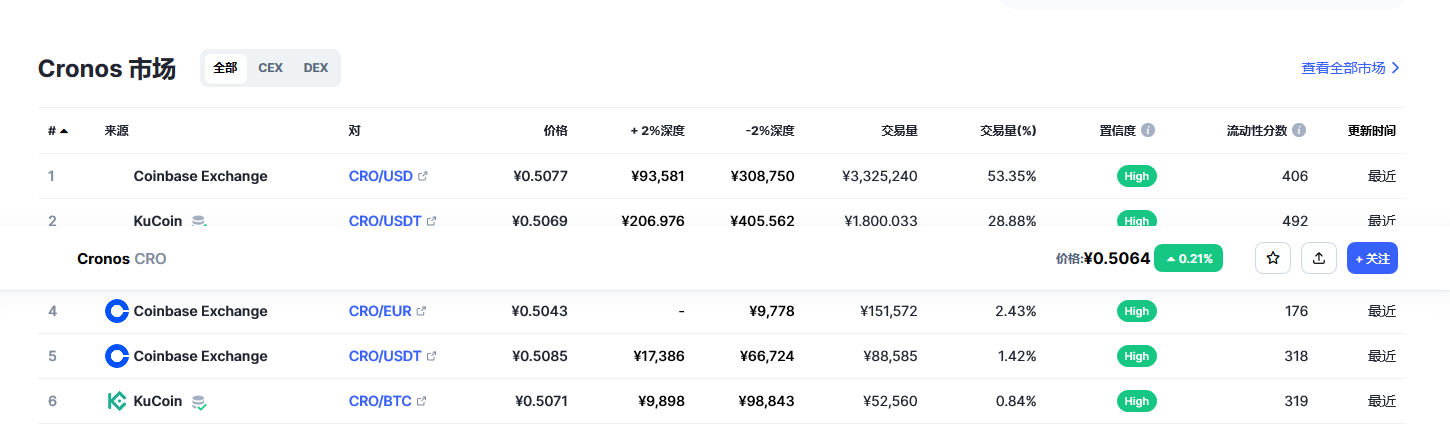Open Coinbase Exchange in row 1
Viewport: 1450px width, 430px height.
click(200, 176)
